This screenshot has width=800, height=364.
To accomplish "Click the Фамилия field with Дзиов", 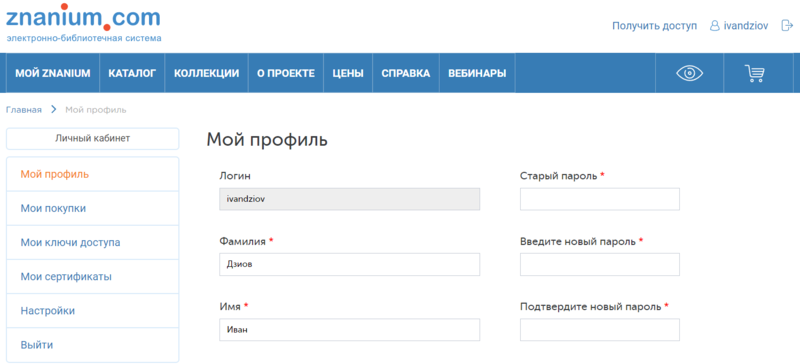I will click(x=349, y=264).
